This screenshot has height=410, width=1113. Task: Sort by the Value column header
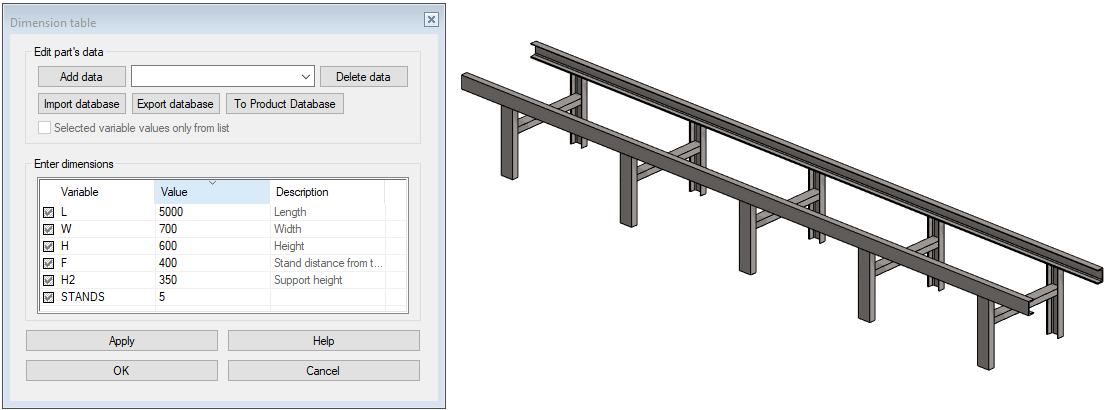[212, 192]
